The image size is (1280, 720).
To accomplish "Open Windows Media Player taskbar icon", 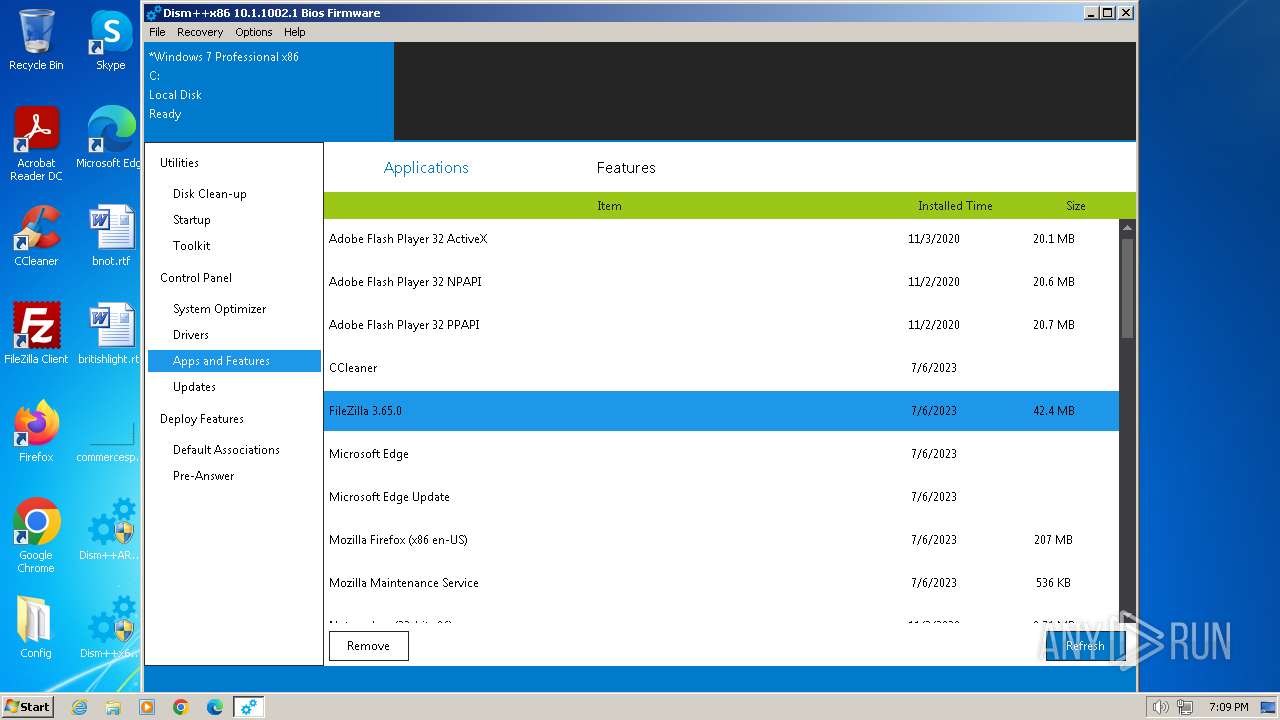I will 147,707.
